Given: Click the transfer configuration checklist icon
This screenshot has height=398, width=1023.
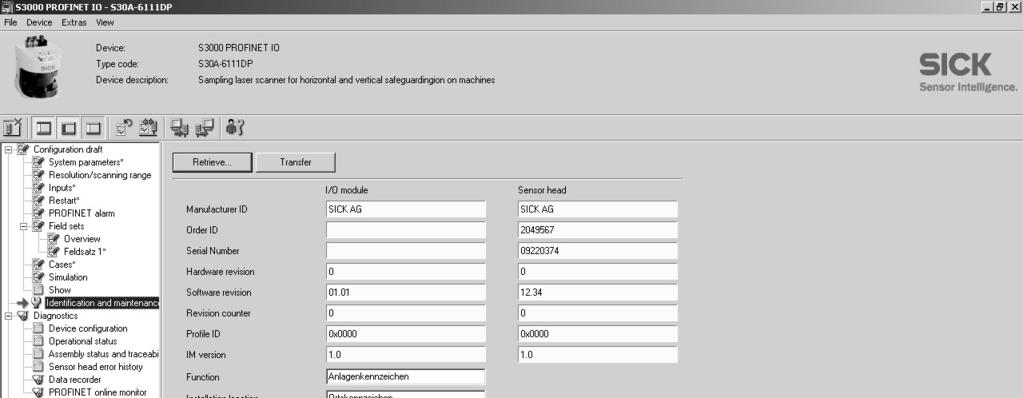Looking at the screenshot, I should point(149,127).
